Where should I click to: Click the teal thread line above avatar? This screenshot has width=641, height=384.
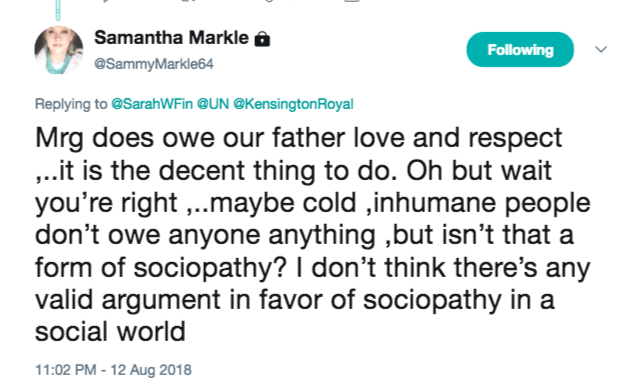point(58,10)
